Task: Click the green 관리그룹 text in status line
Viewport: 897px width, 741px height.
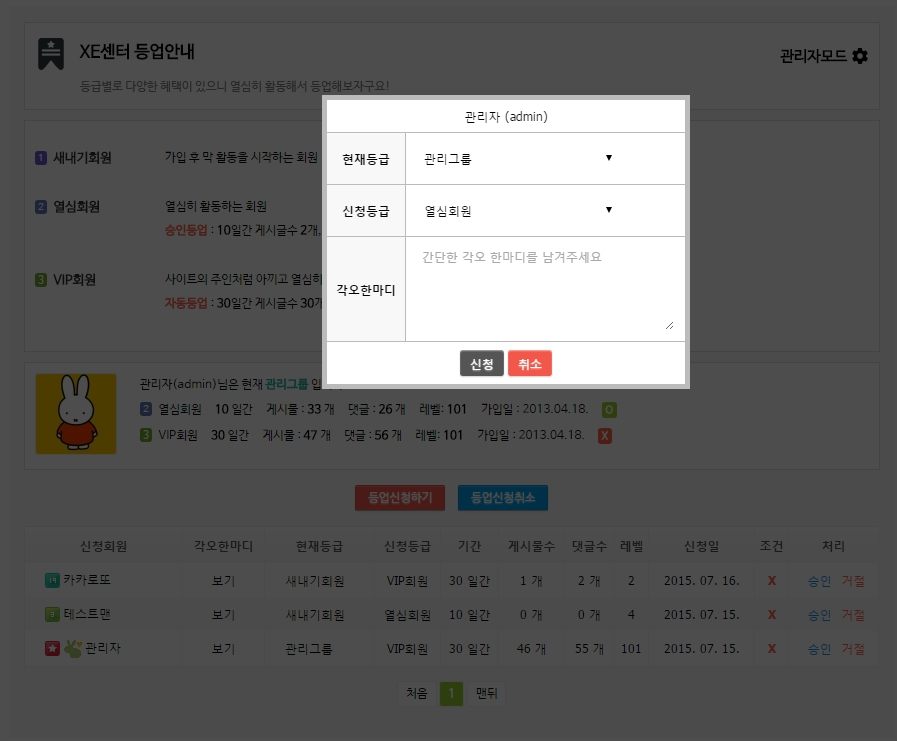Action: coord(287,384)
